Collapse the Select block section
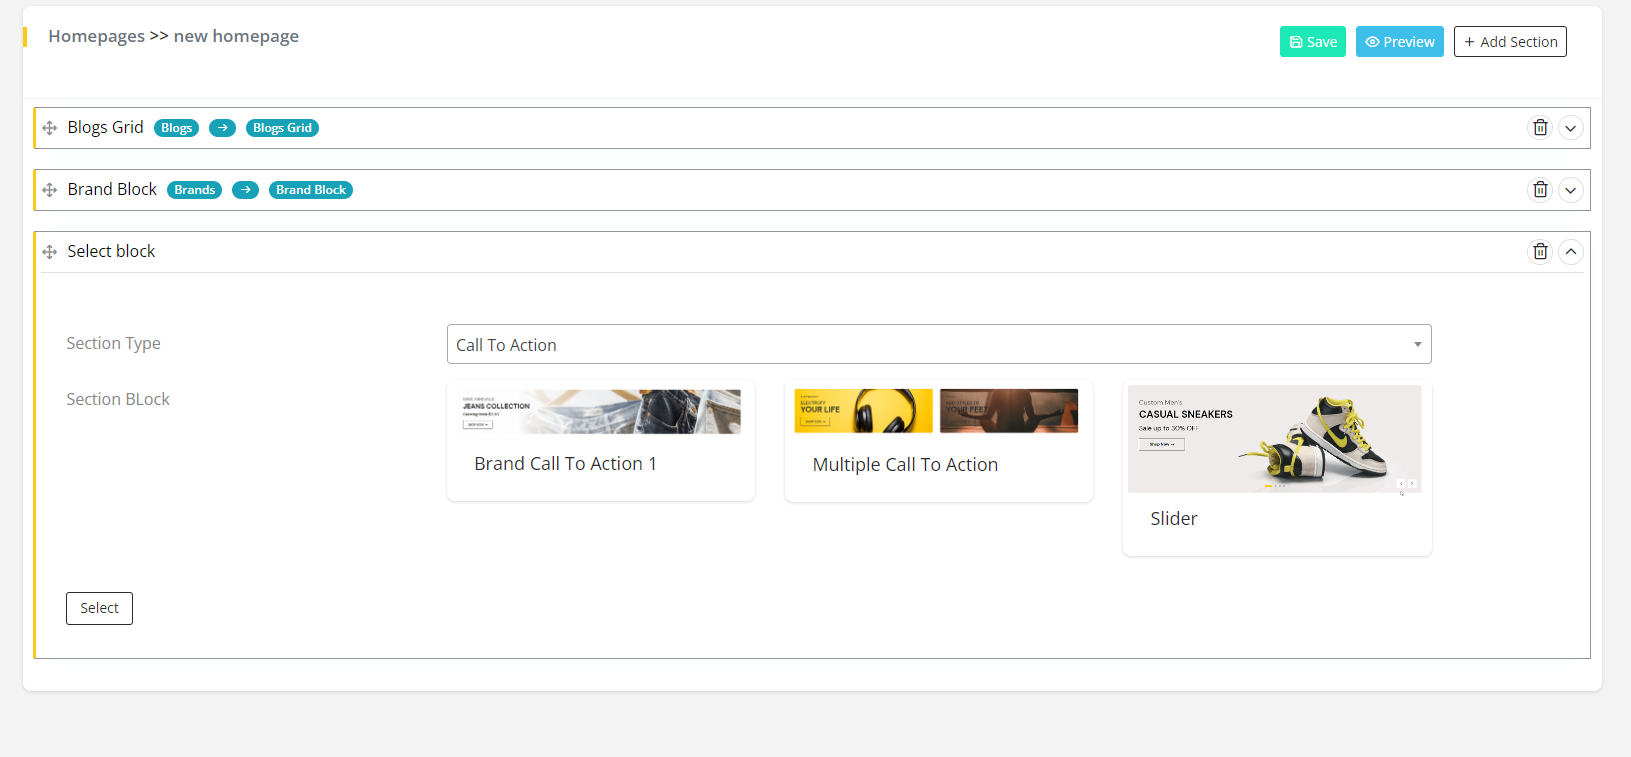 [1571, 252]
